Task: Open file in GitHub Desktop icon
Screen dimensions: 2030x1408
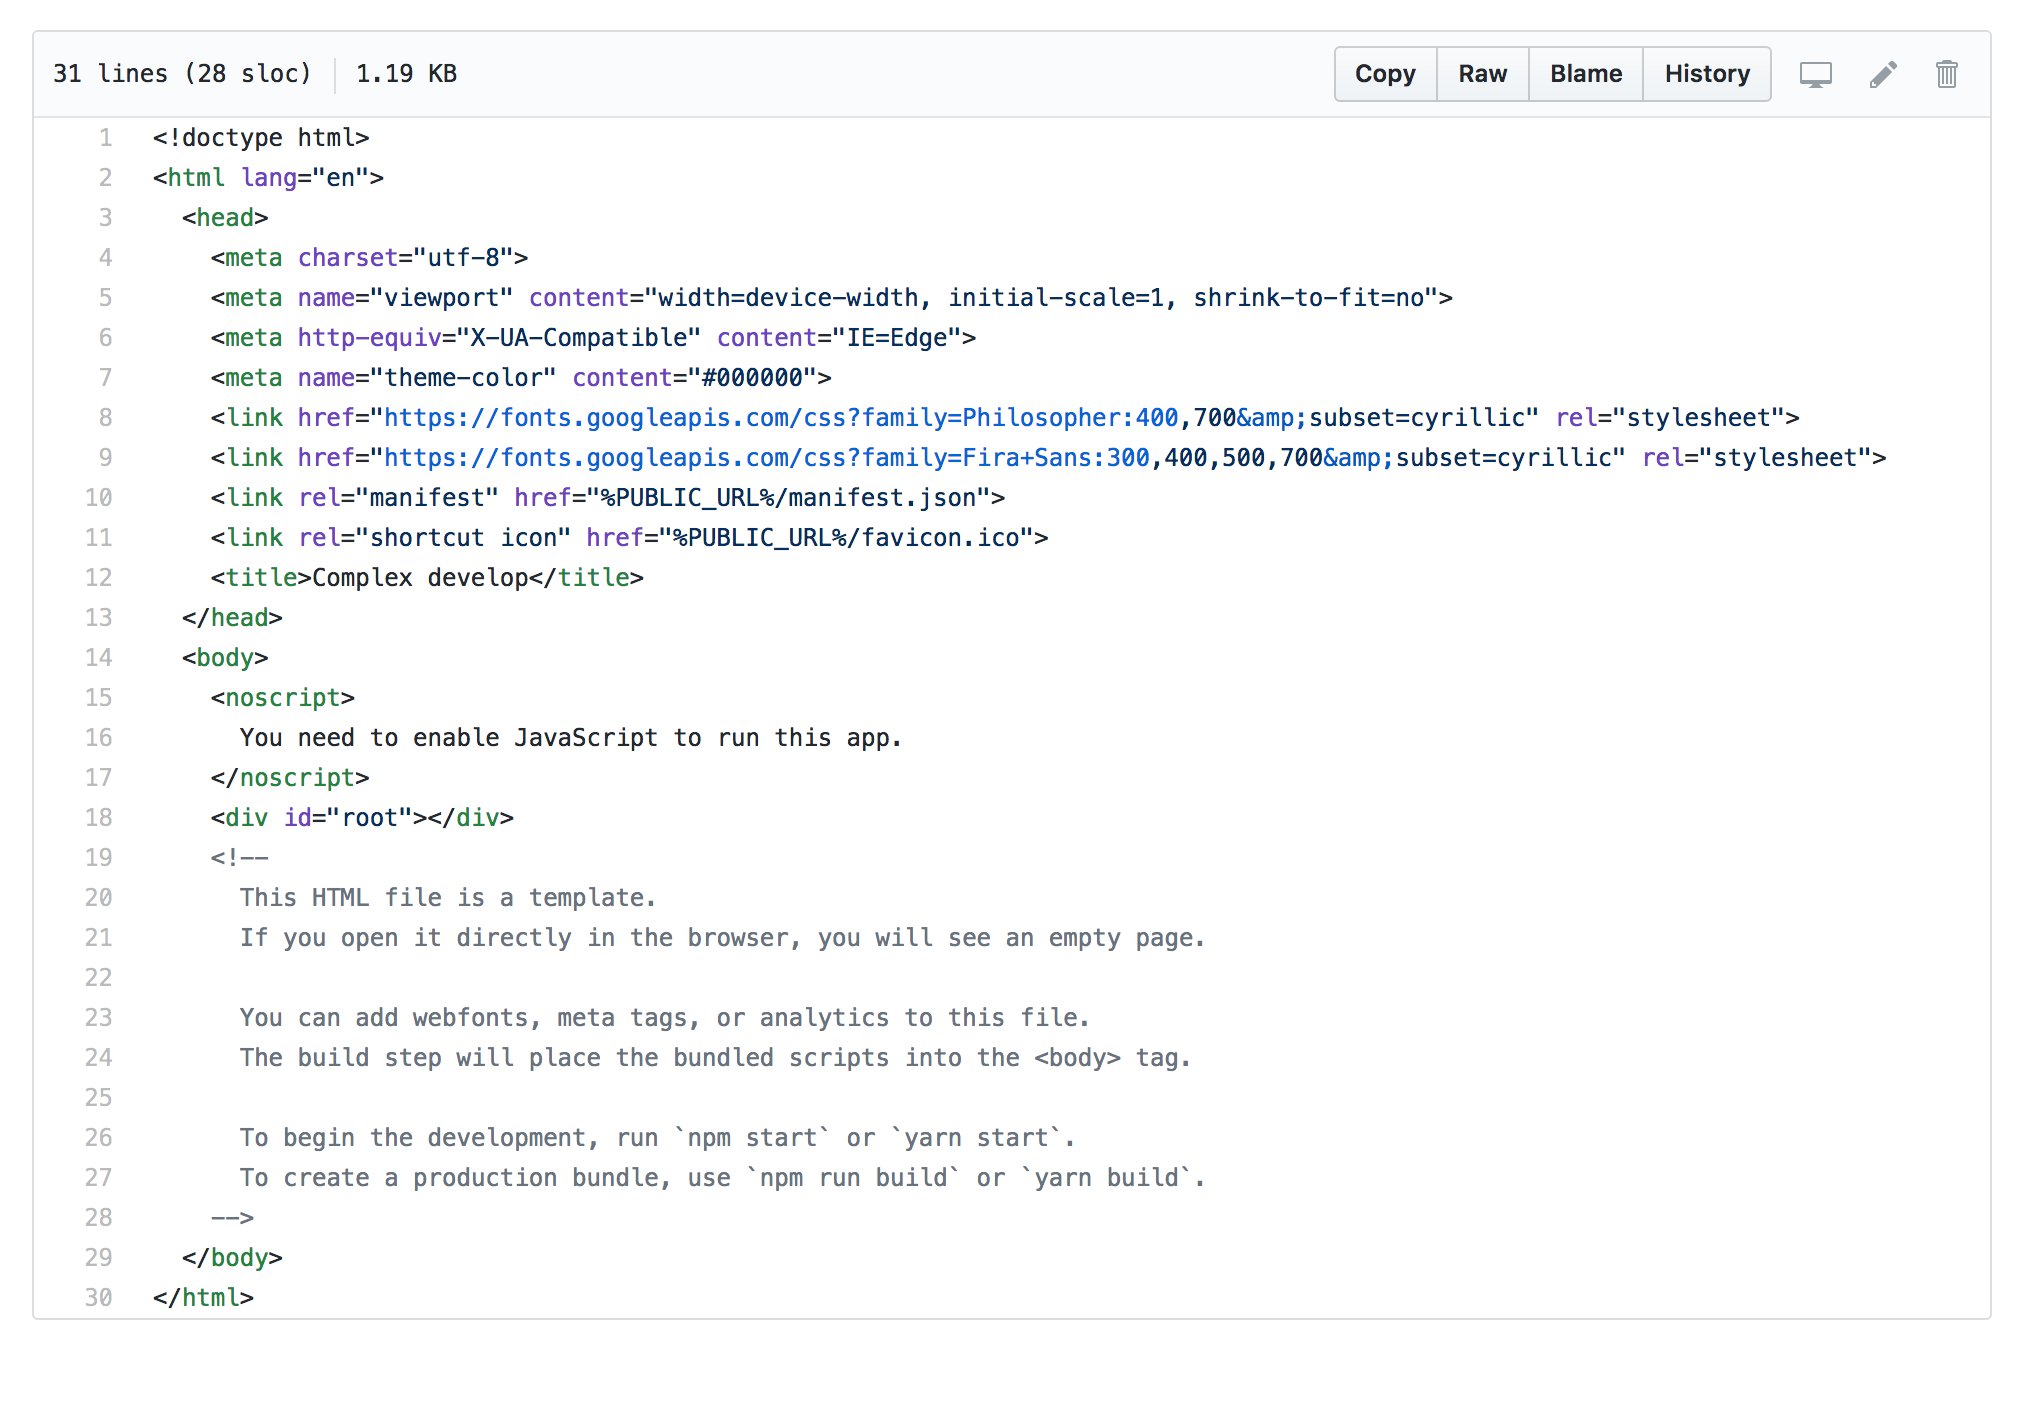Action: click(x=1815, y=74)
